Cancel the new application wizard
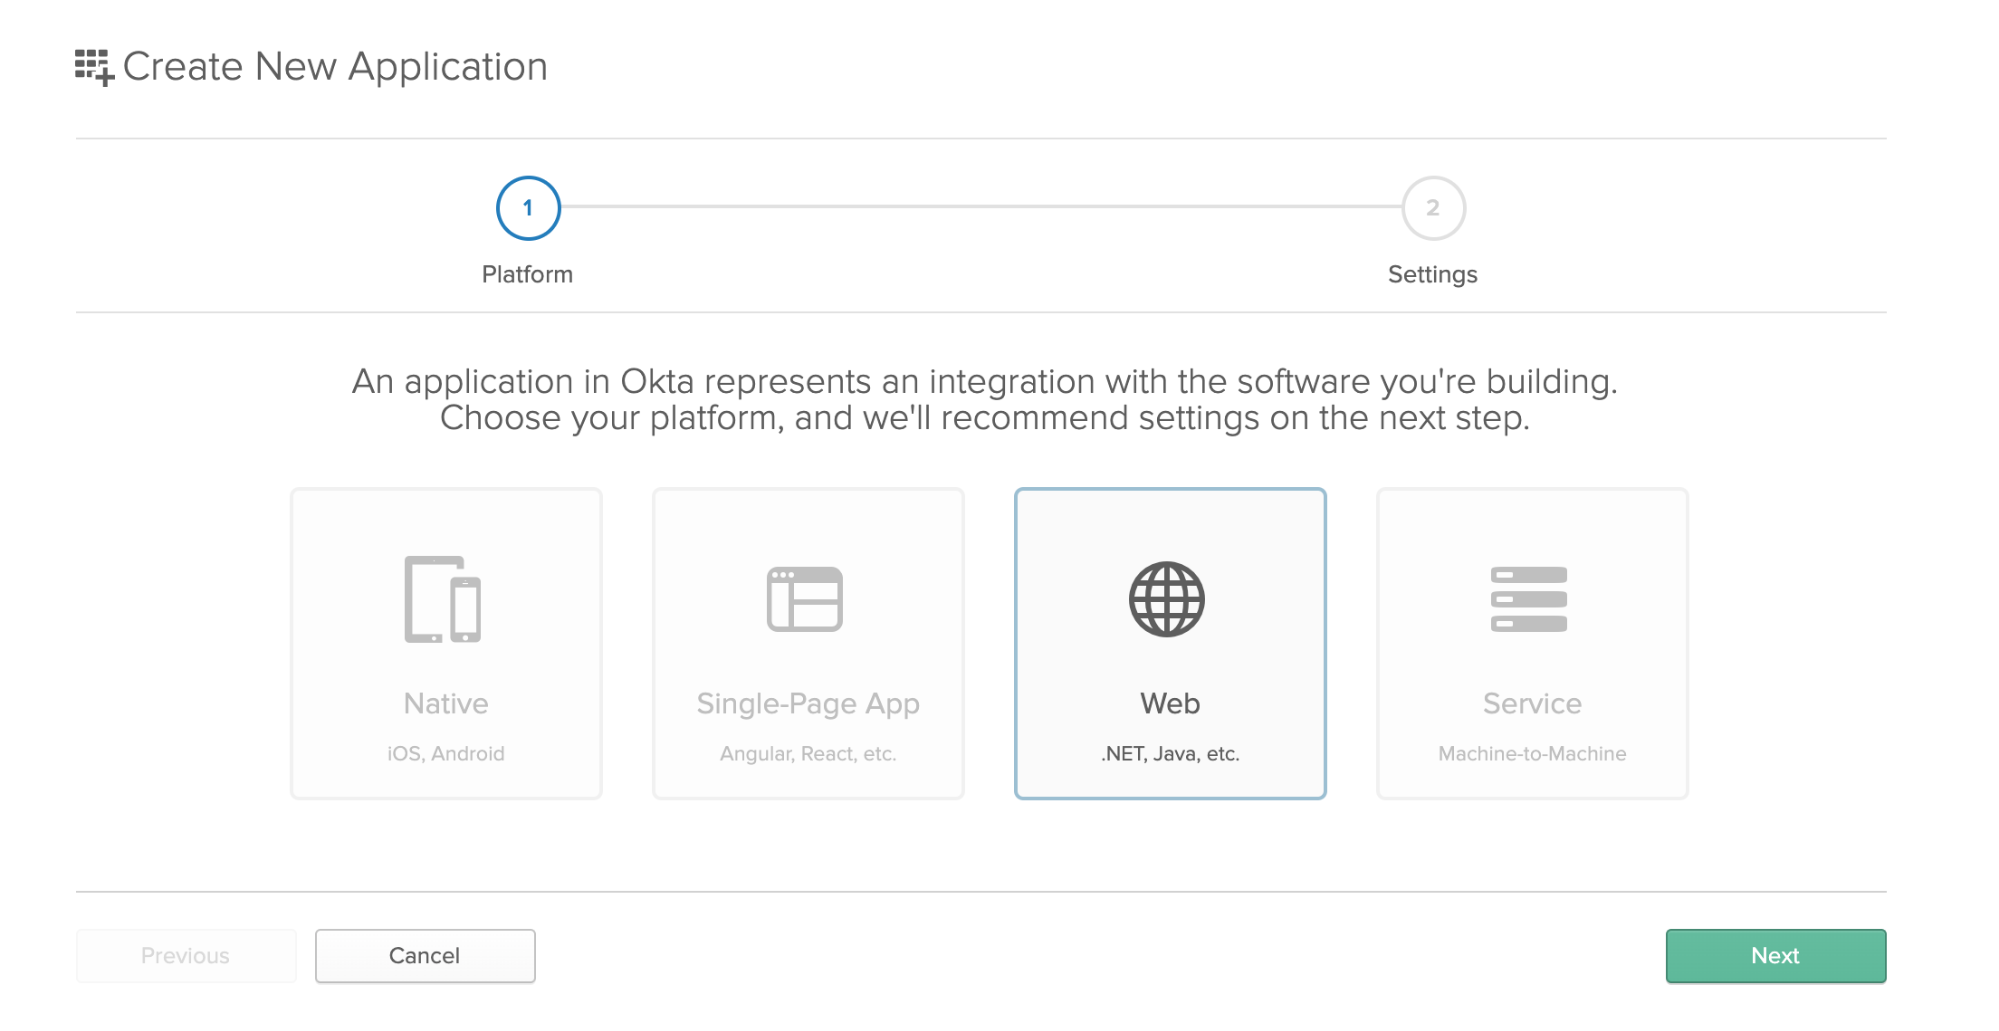The height and width of the screenshot is (1031, 1999). click(x=425, y=956)
